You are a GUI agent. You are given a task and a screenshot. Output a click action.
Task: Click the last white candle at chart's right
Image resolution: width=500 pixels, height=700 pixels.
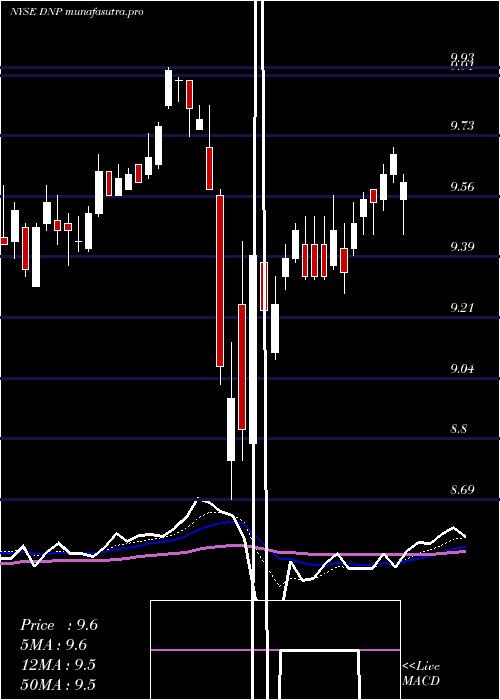(404, 191)
